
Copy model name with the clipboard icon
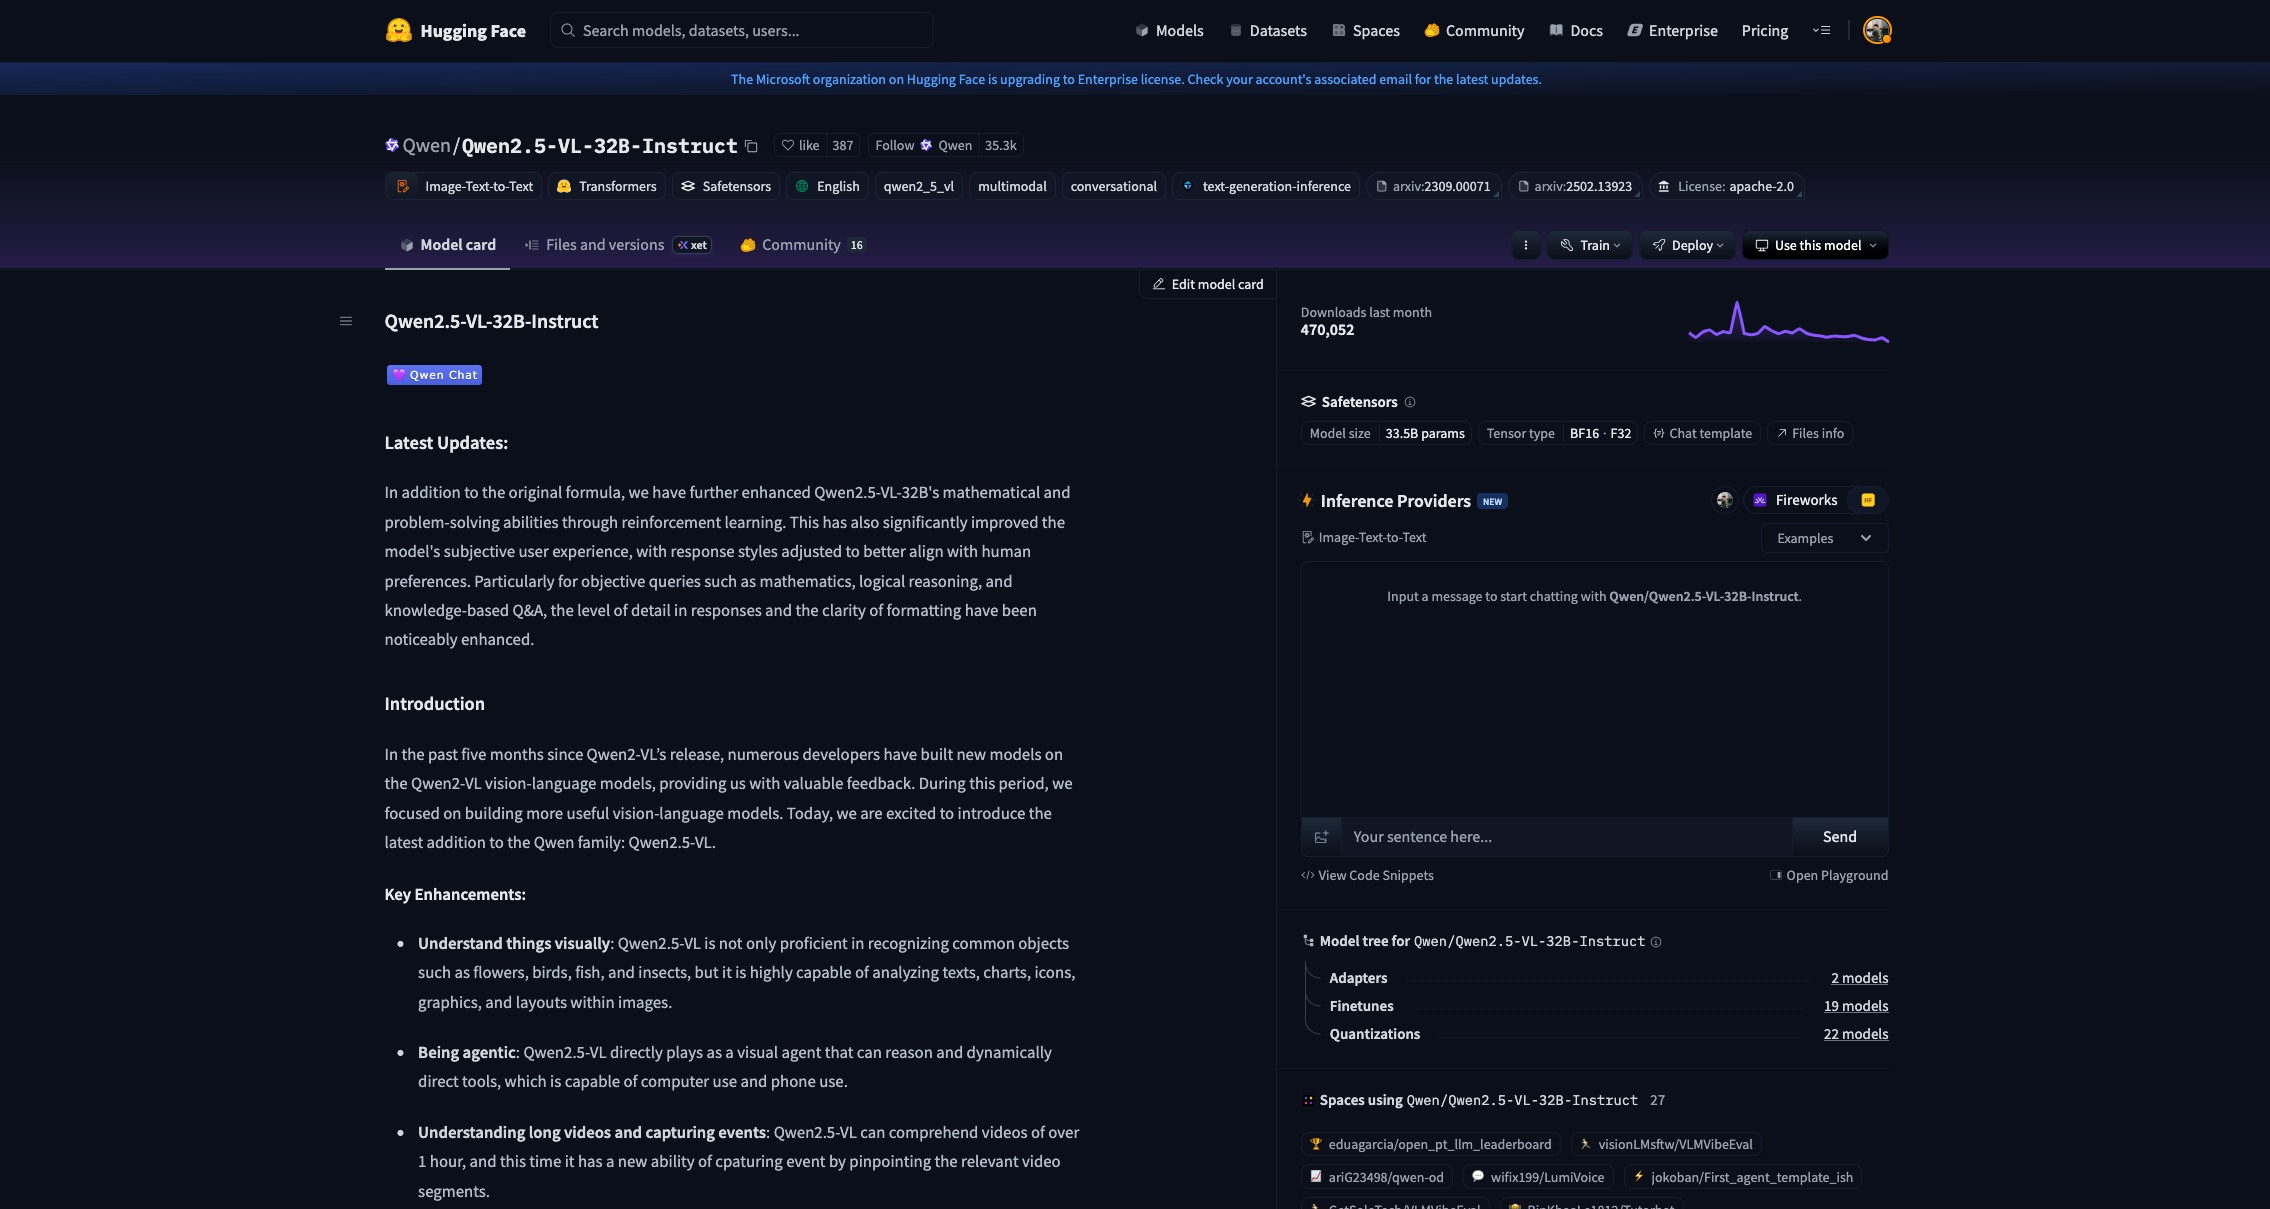(x=751, y=146)
